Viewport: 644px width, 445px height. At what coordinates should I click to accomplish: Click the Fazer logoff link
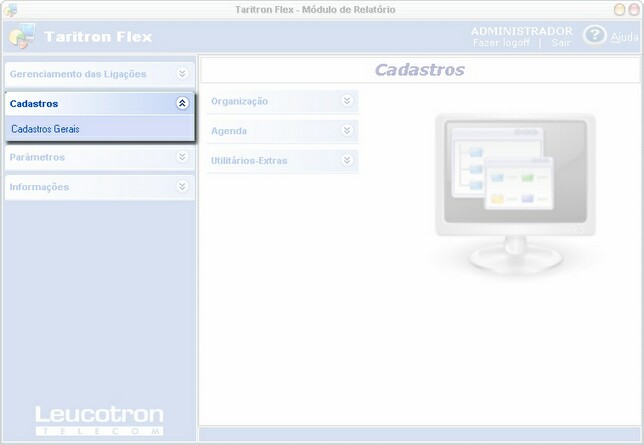pyautogui.click(x=501, y=43)
